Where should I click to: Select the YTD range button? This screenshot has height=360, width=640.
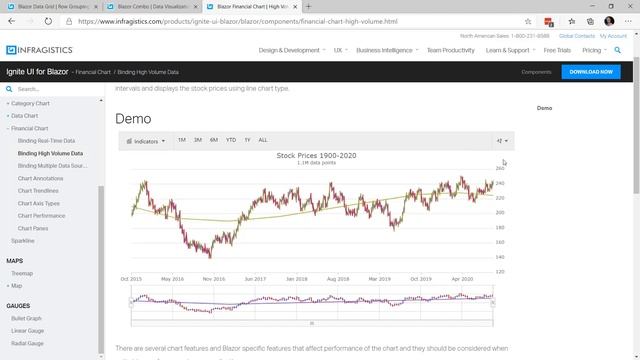tap(231, 140)
